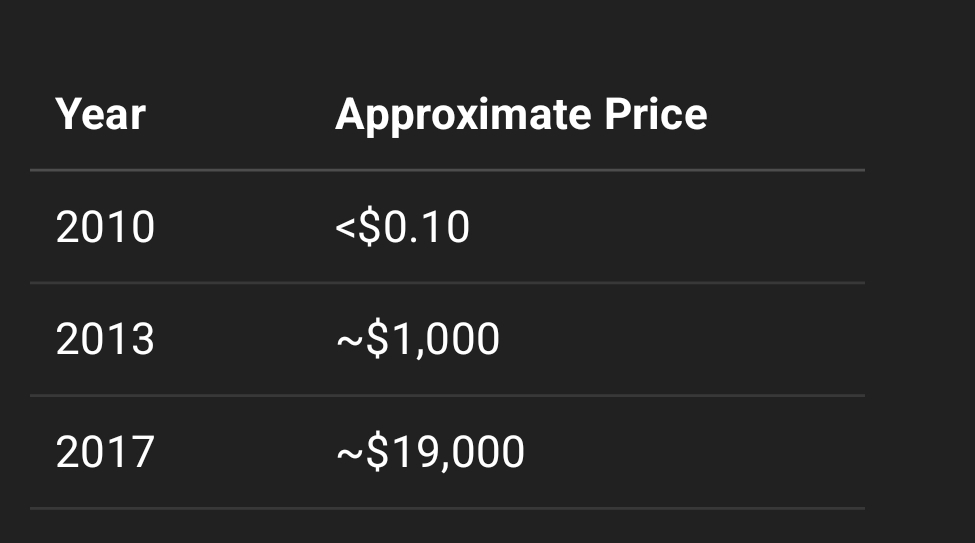
Task: Select the 2010 year cell
Action: (x=105, y=228)
